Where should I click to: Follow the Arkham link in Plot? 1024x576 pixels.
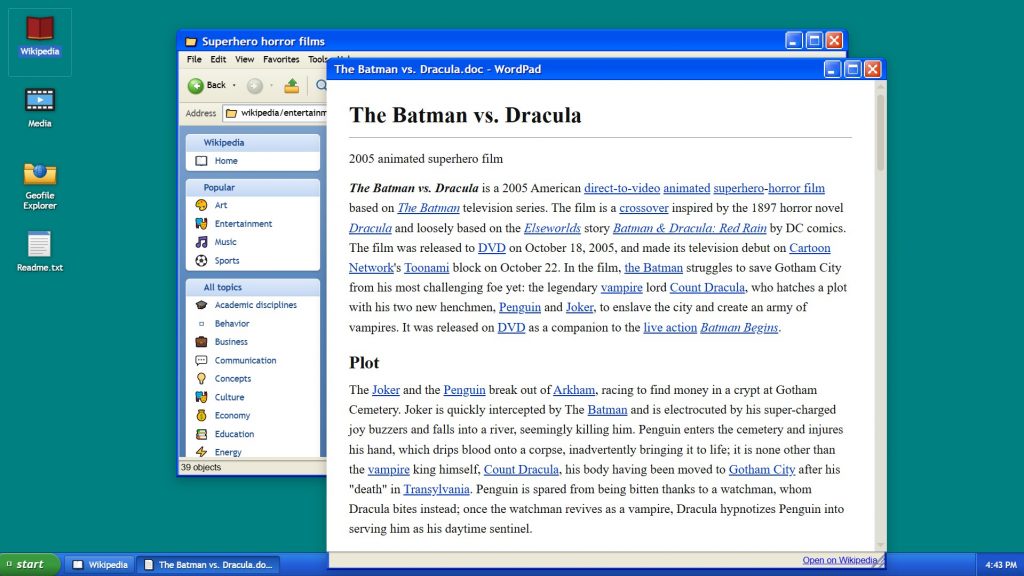pos(573,390)
